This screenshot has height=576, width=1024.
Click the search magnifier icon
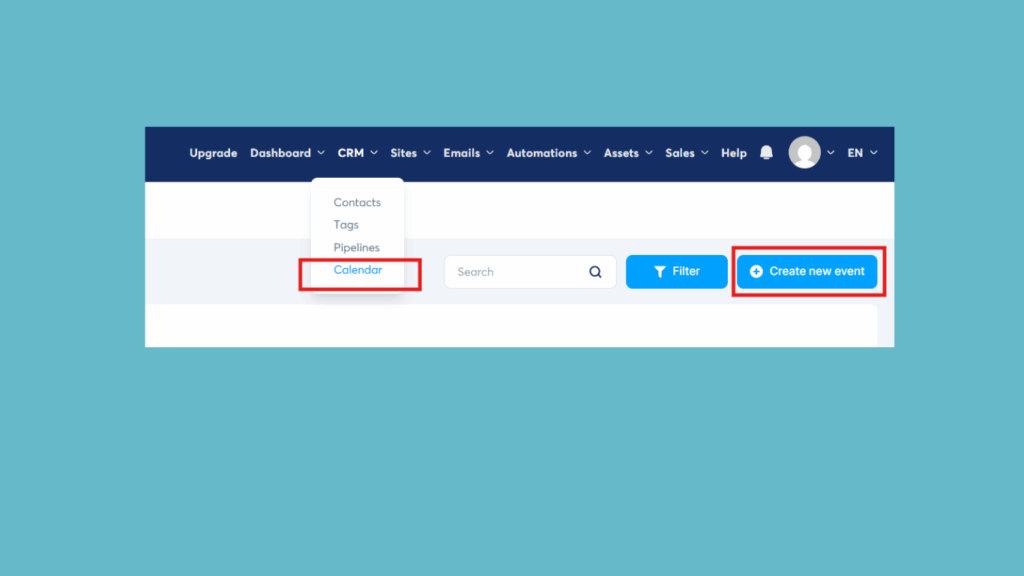(x=595, y=271)
